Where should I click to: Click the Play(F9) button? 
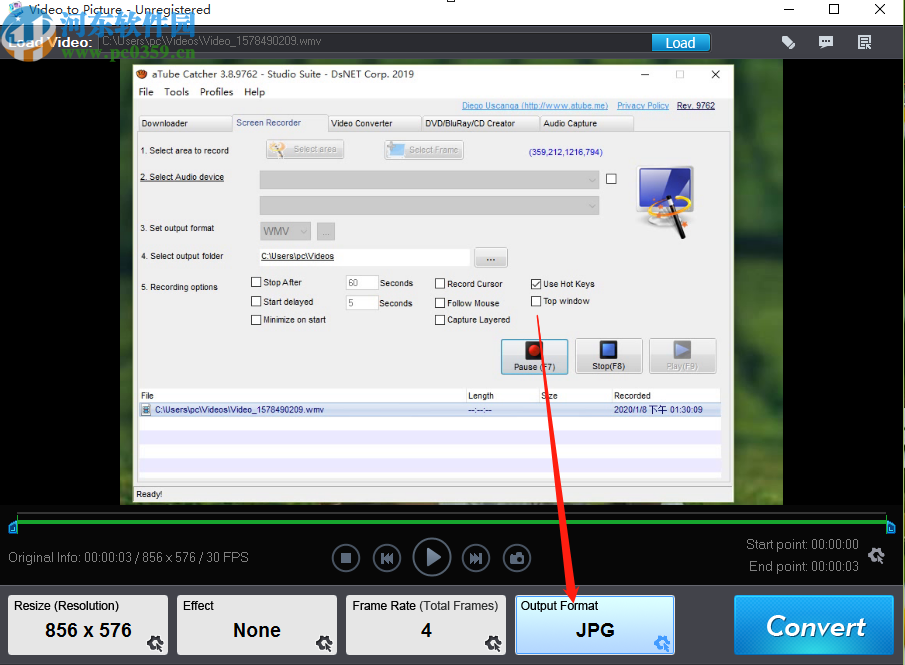[x=682, y=356]
